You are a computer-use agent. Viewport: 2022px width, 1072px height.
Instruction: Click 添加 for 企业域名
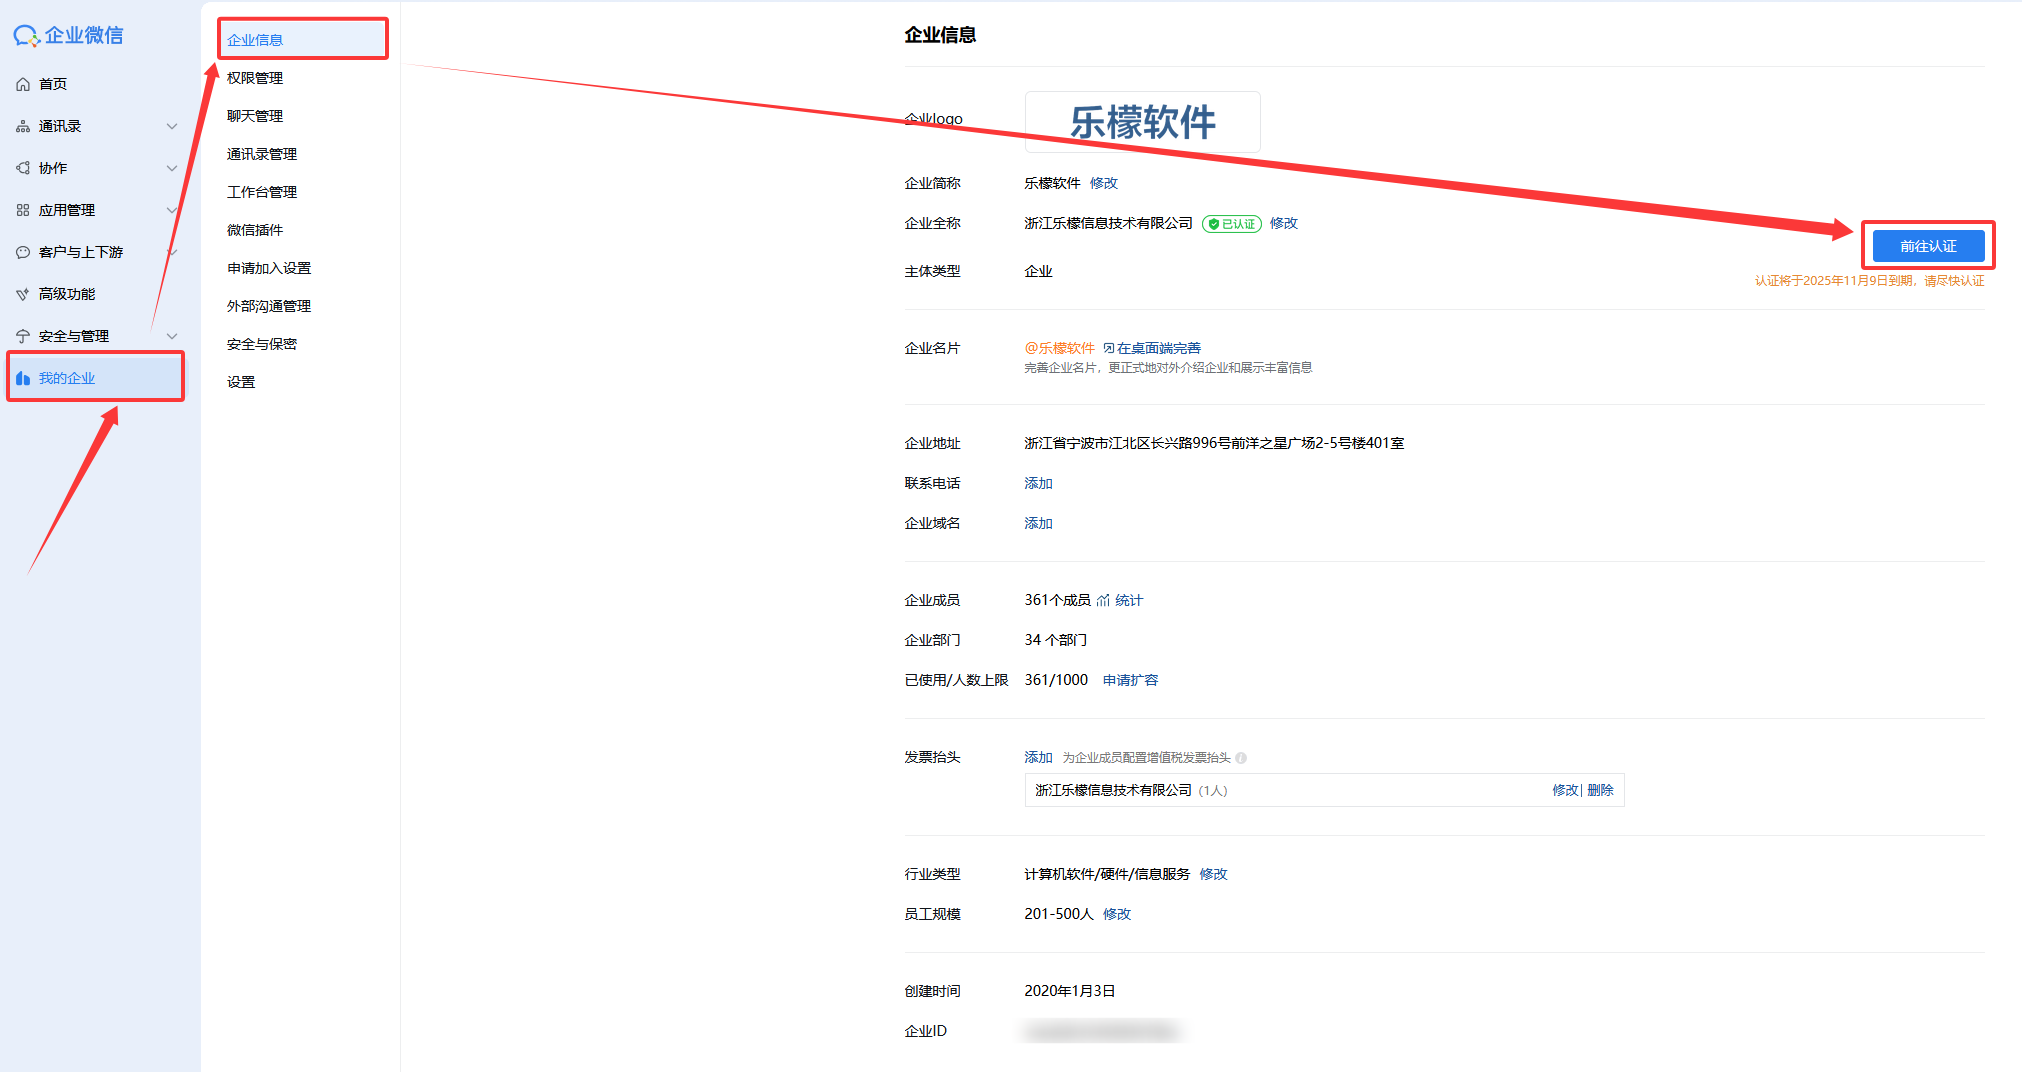(1038, 523)
